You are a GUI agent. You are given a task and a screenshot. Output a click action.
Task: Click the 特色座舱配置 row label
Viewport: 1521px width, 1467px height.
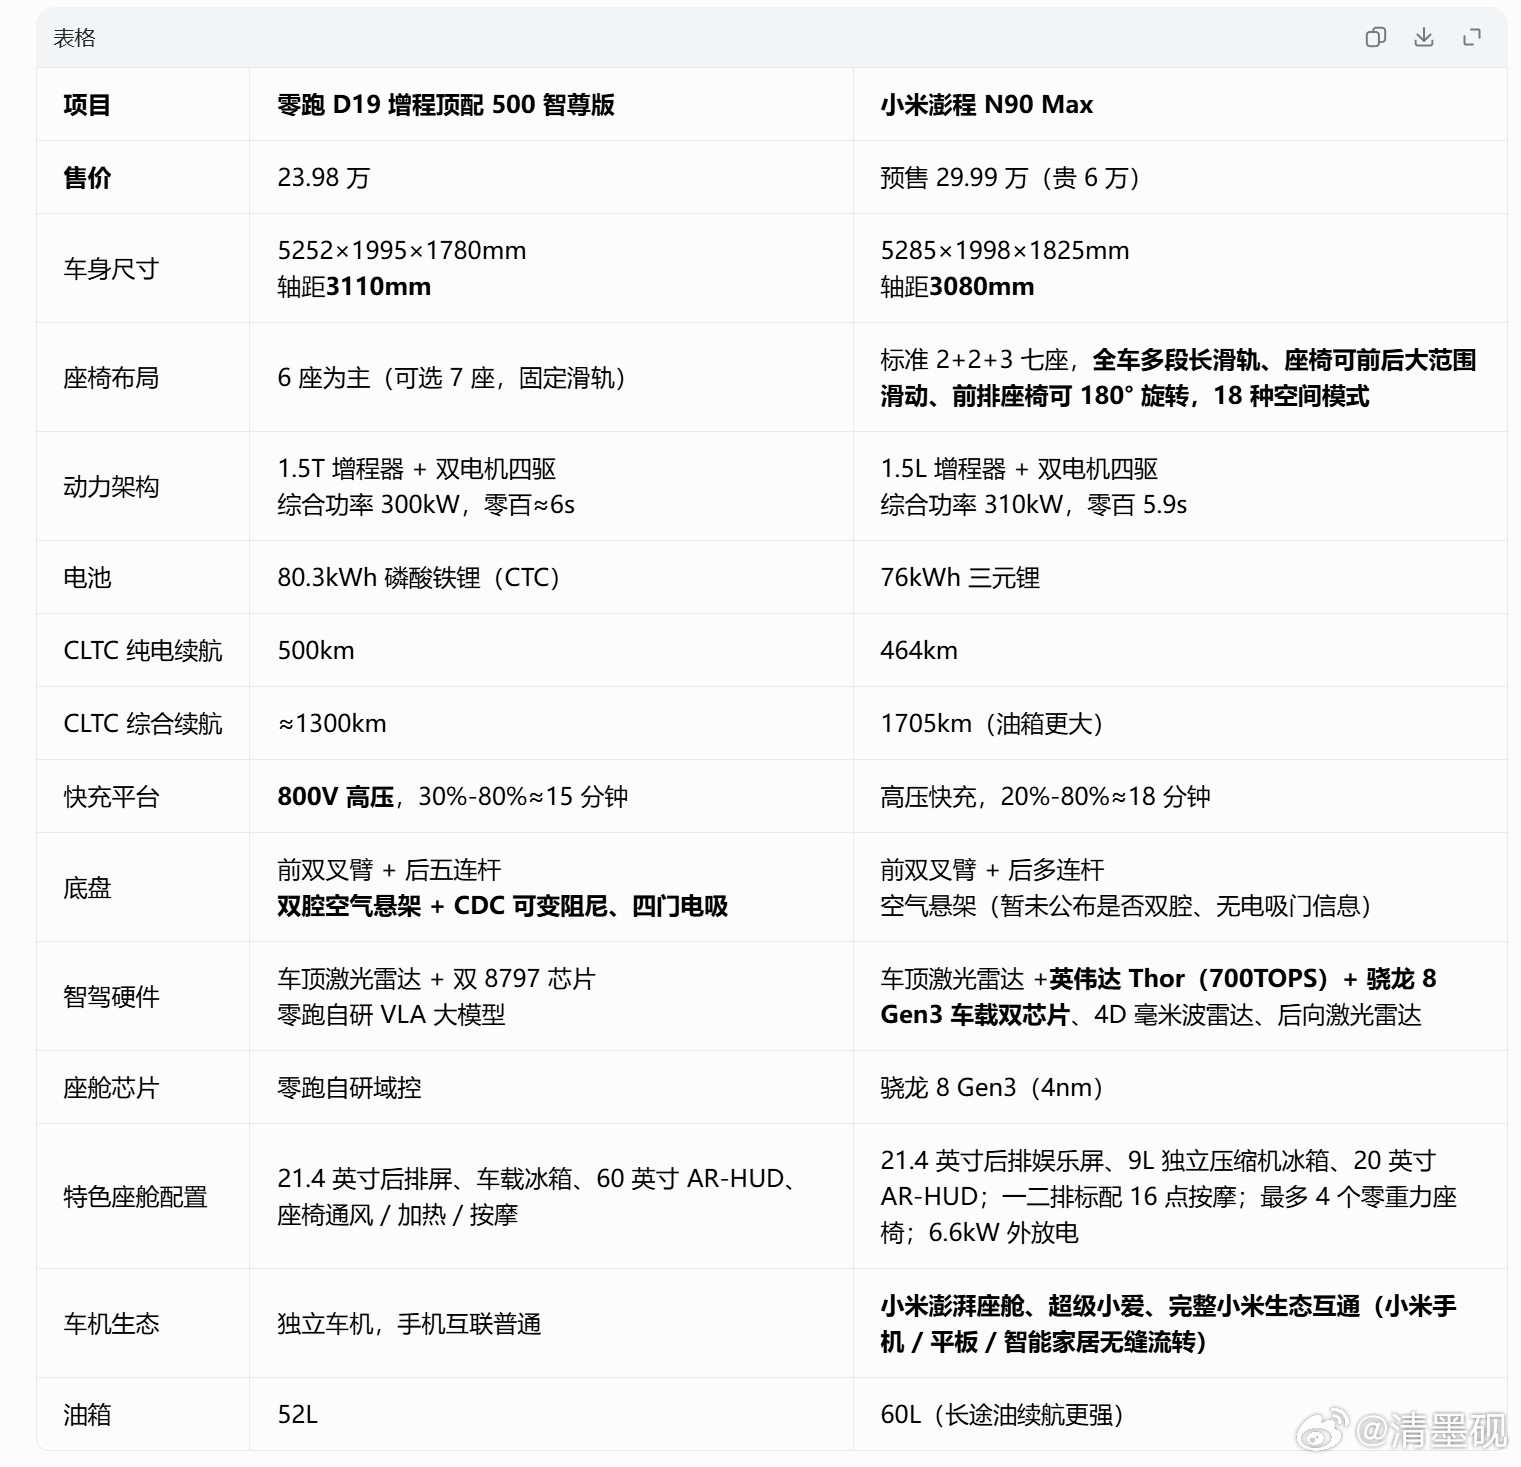click(x=135, y=1197)
